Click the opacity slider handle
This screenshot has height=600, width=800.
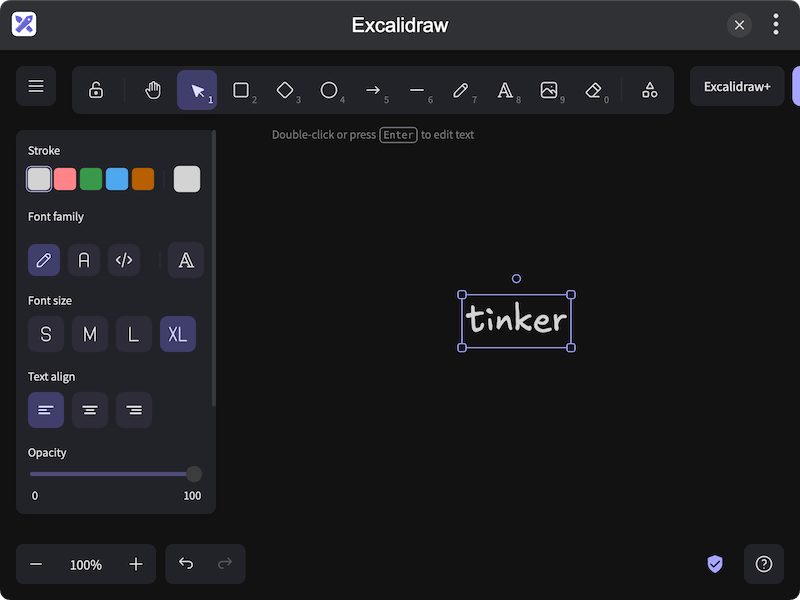(x=194, y=474)
